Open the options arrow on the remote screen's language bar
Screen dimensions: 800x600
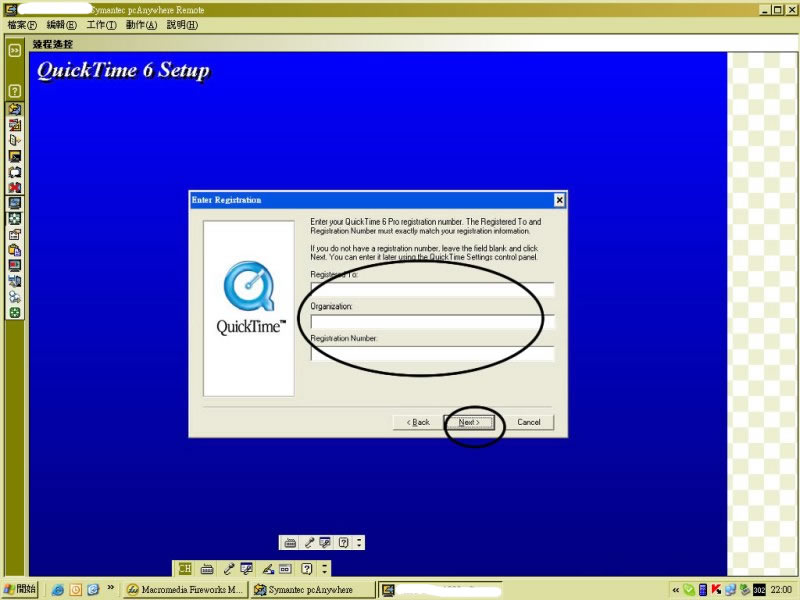pos(359,542)
